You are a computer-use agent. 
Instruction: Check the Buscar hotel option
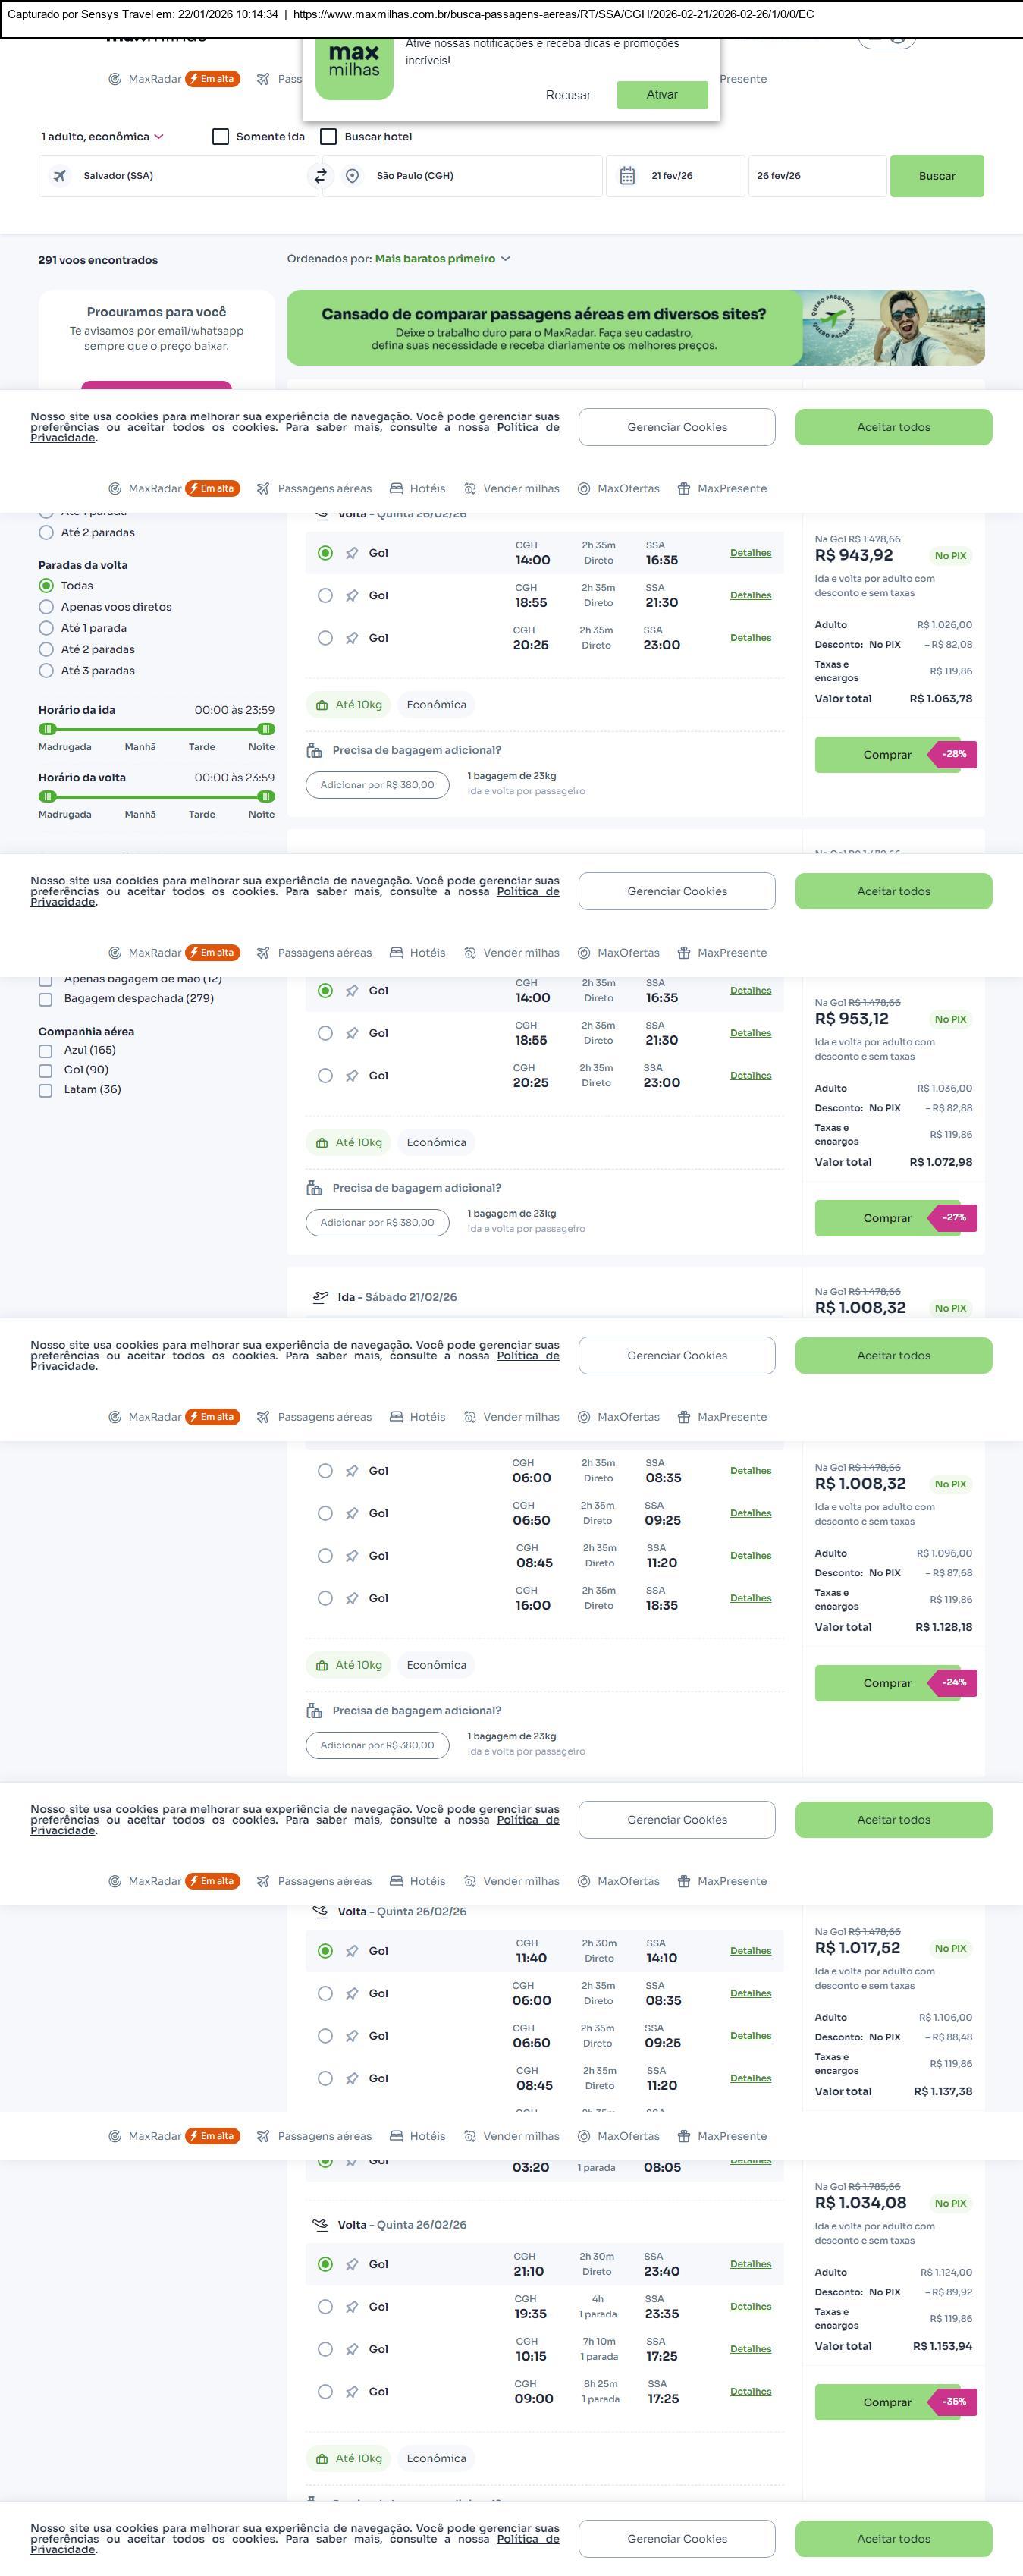pyautogui.click(x=328, y=137)
